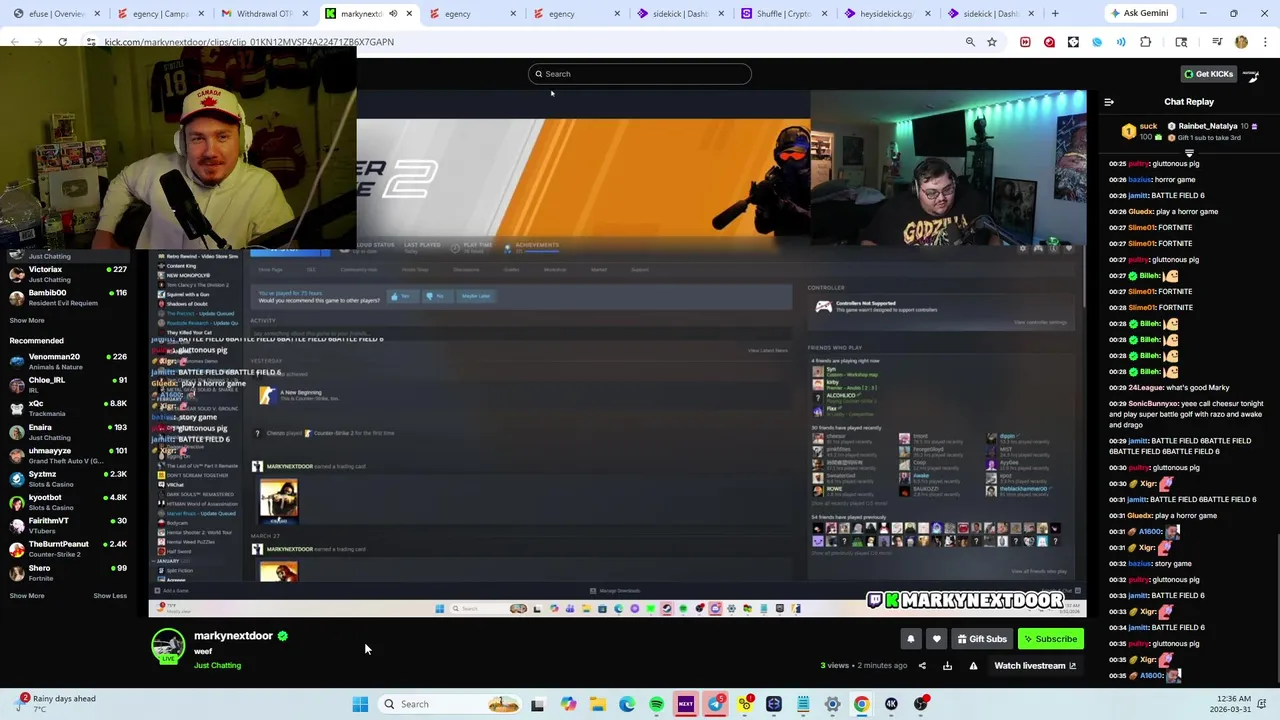Click the markynextdoor channel name
Viewport: 1280px width, 720px height.
click(233, 636)
